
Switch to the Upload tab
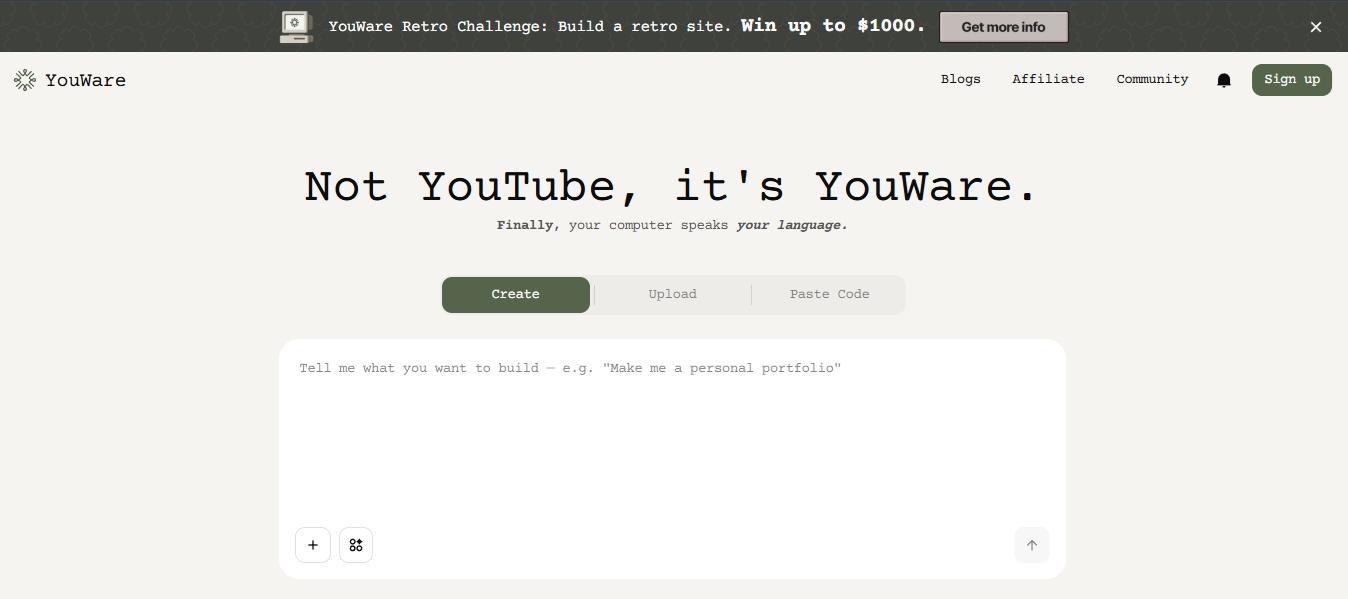point(672,295)
